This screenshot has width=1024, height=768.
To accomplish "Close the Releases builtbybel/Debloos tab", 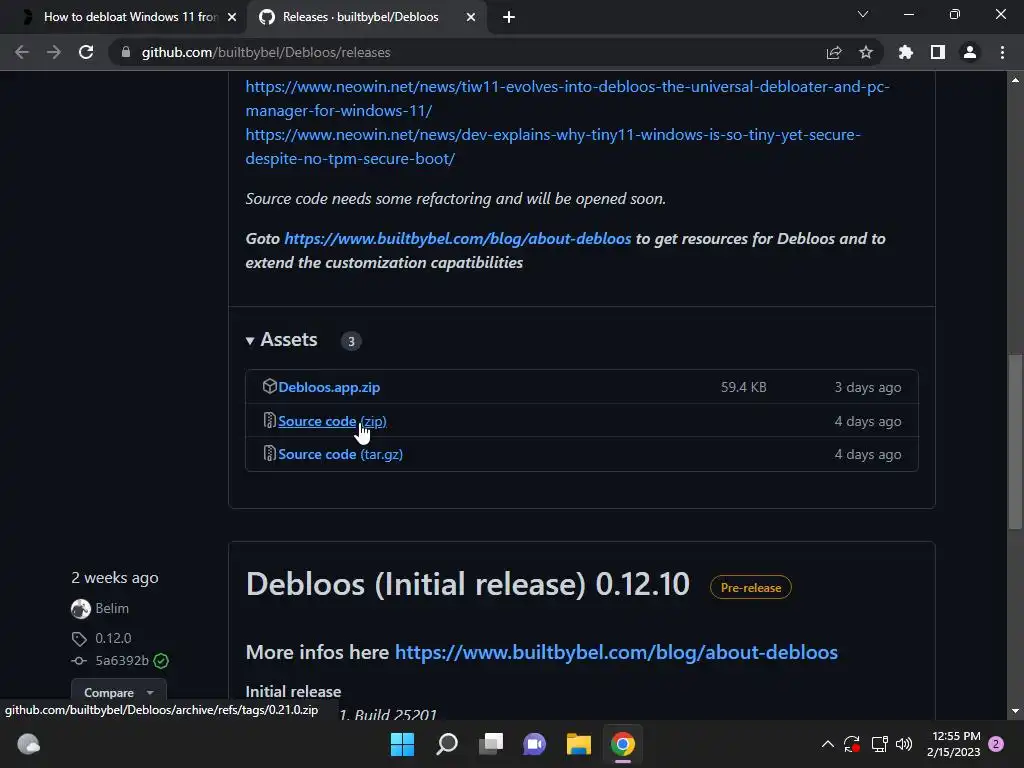I will coord(471,17).
